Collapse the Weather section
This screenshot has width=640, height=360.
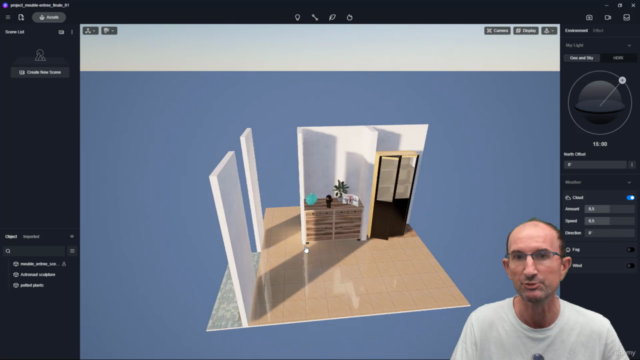click(x=629, y=182)
